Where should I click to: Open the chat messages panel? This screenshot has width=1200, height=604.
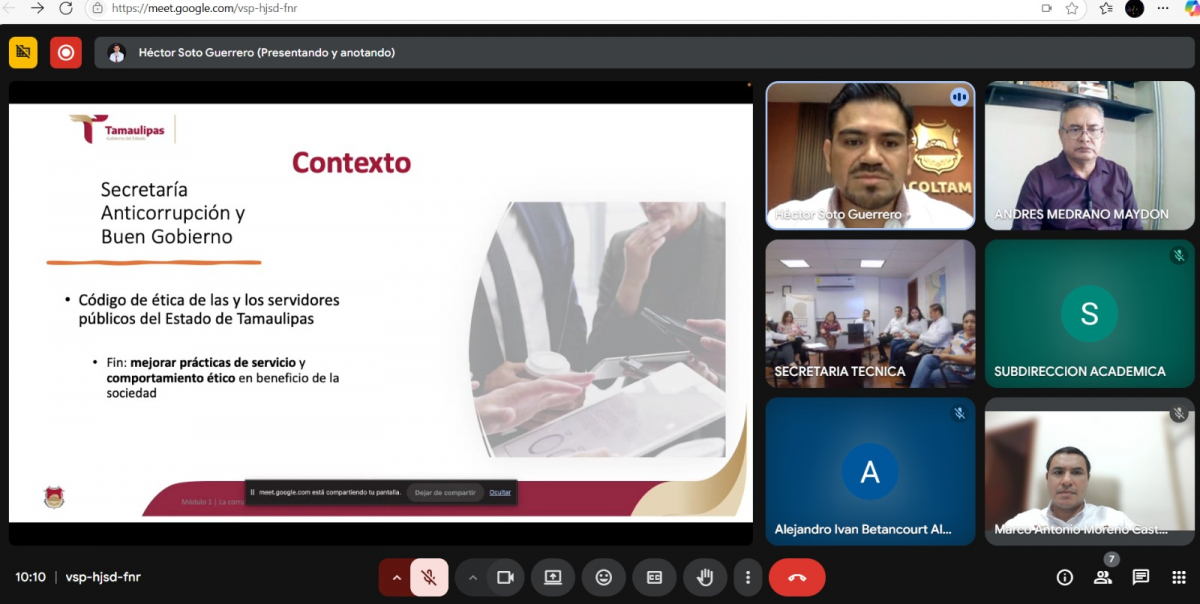[1141, 577]
